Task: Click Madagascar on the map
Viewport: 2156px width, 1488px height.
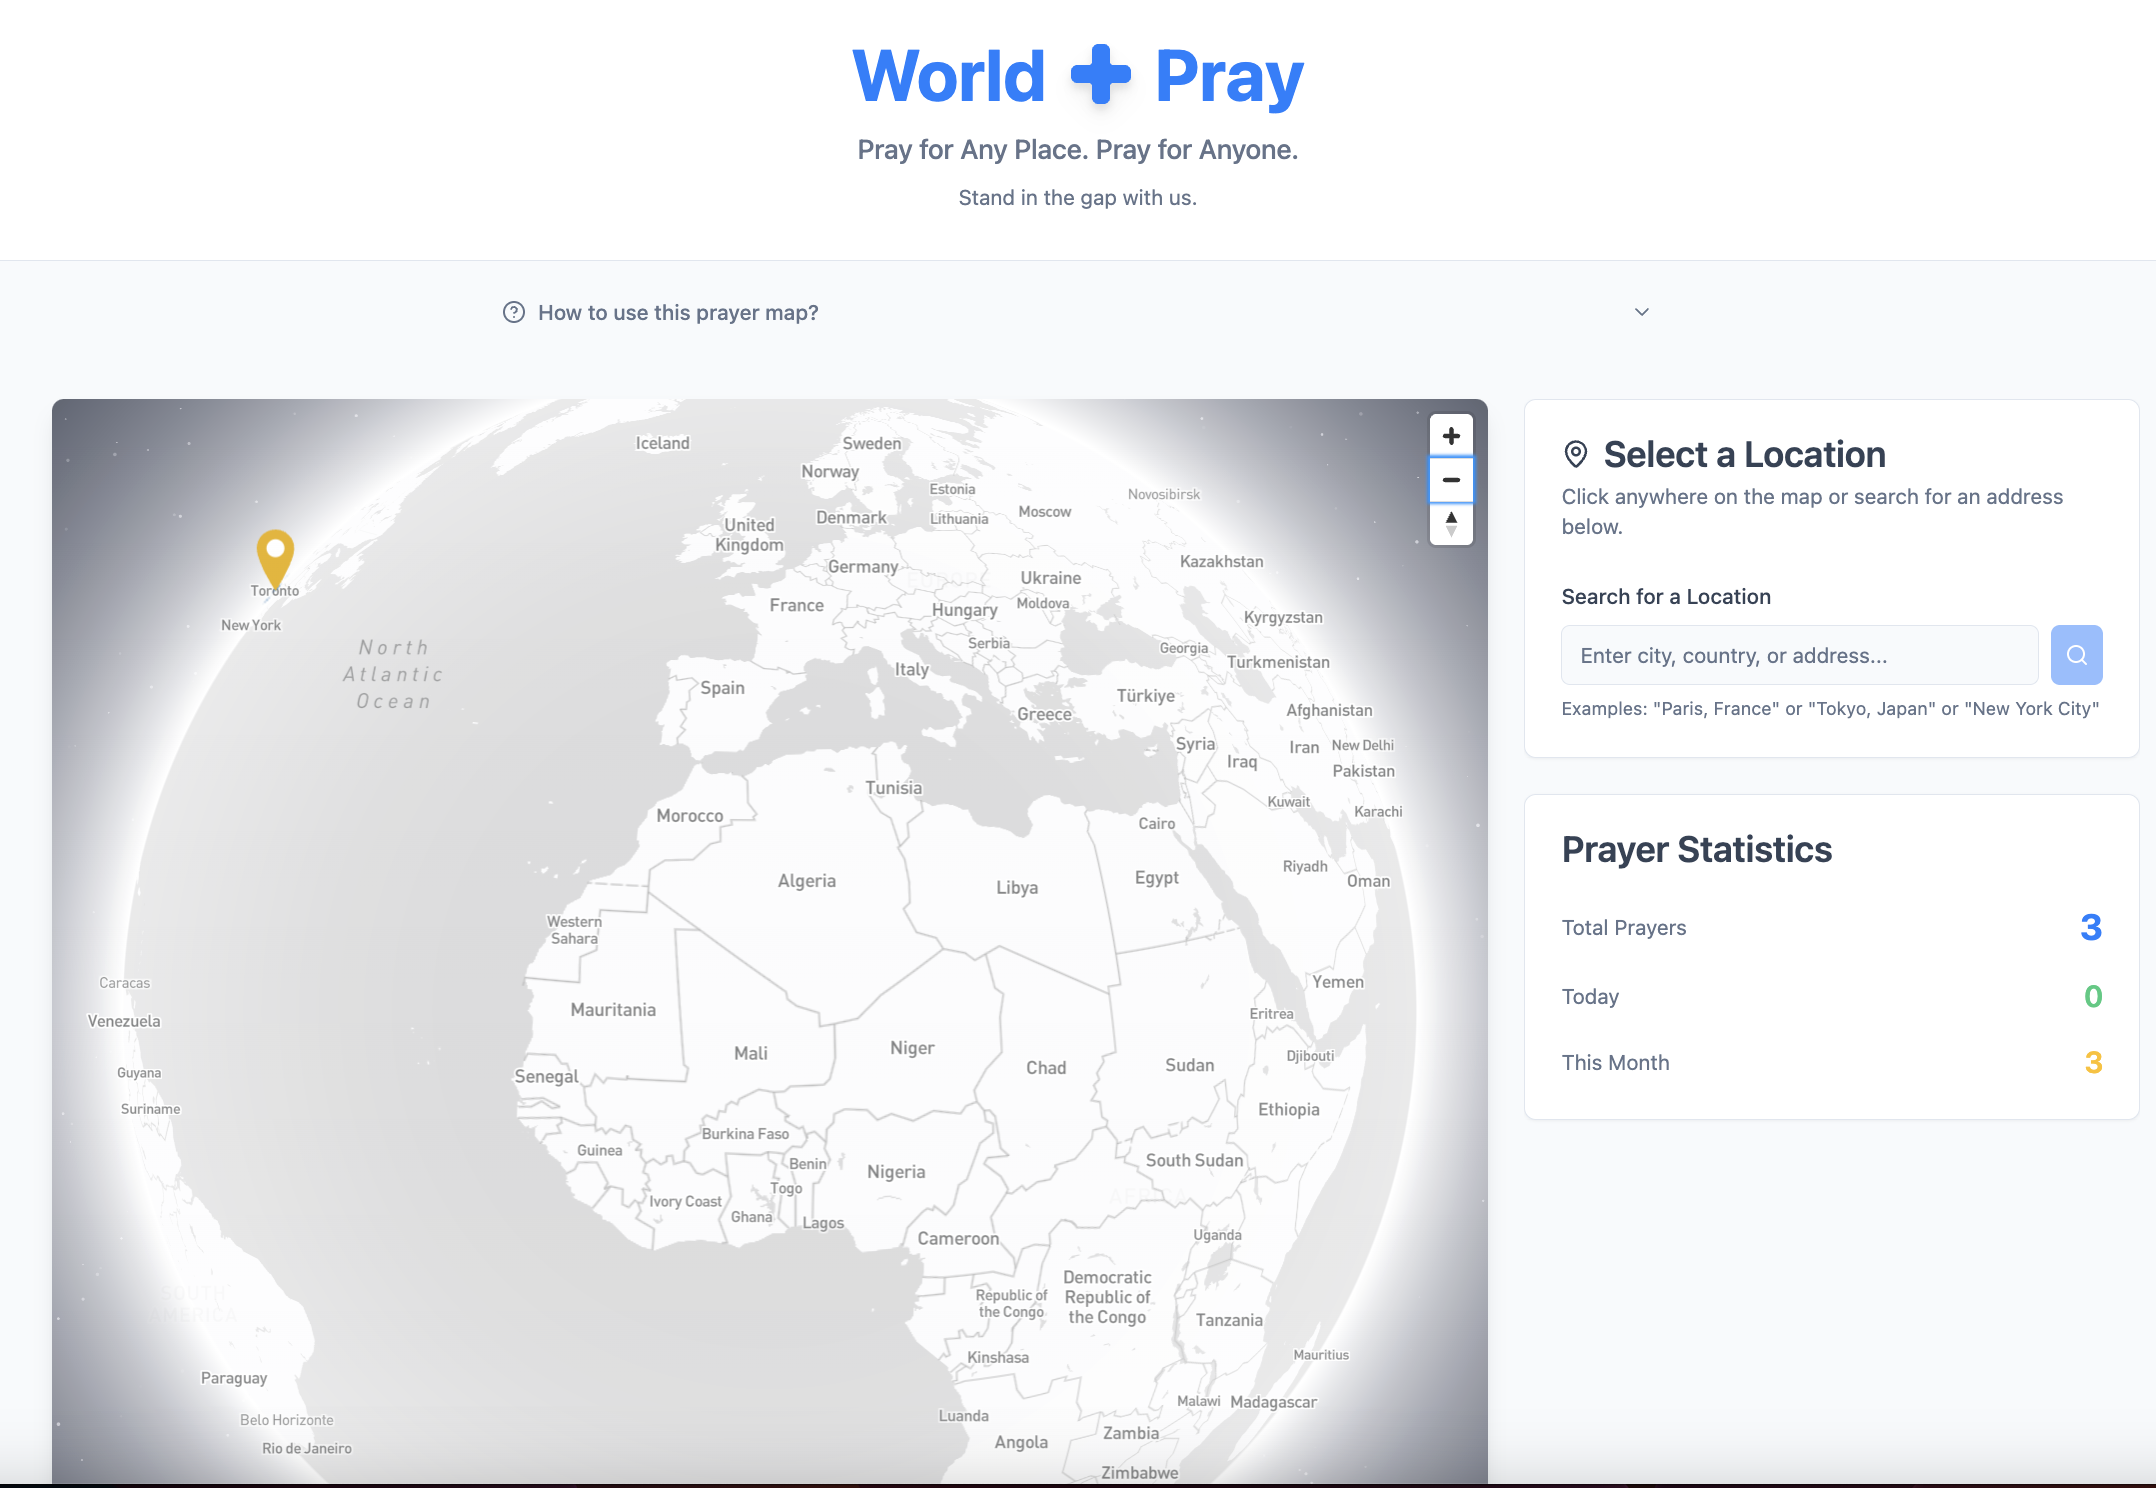Action: (1277, 1401)
